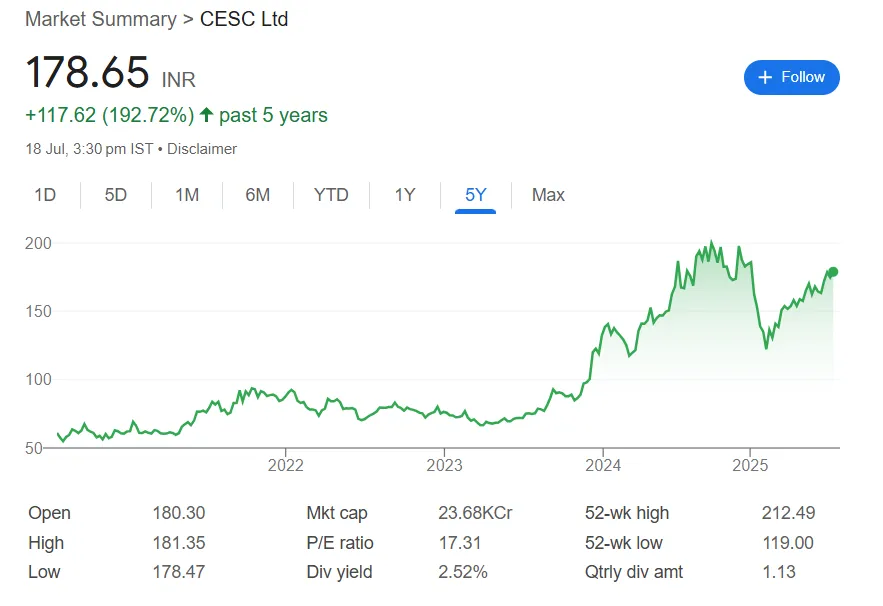
Task: Click the plus icon in the Follow button
Action: pyautogui.click(x=765, y=77)
